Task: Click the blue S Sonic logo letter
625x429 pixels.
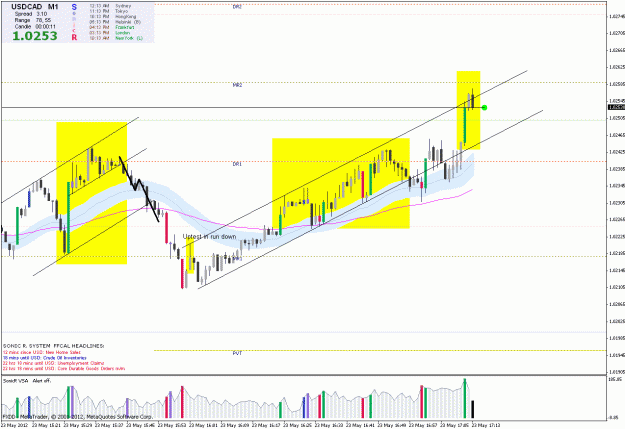Action: [74, 7]
